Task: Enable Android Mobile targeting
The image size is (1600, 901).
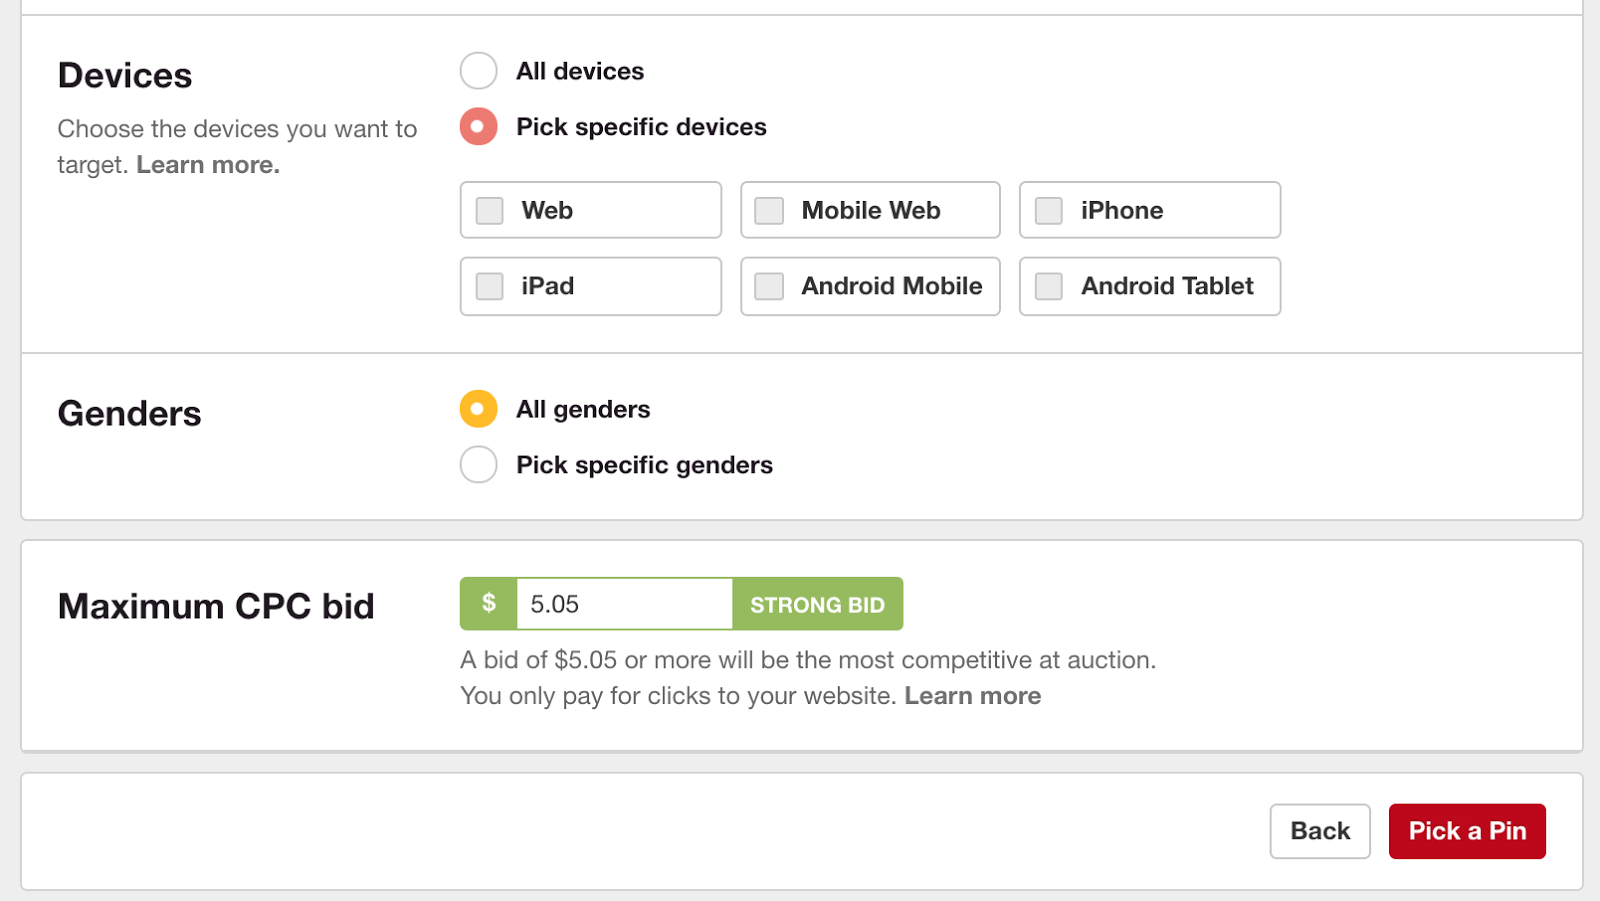Action: [x=768, y=286]
